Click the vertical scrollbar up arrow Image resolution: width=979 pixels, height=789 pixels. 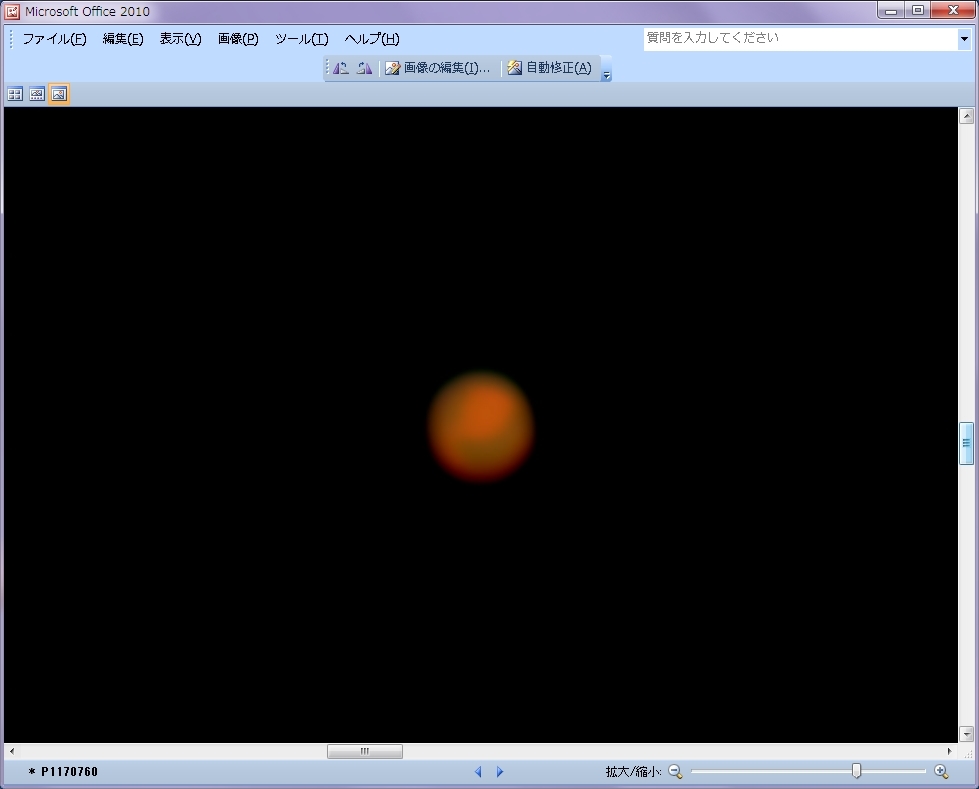click(x=966, y=115)
